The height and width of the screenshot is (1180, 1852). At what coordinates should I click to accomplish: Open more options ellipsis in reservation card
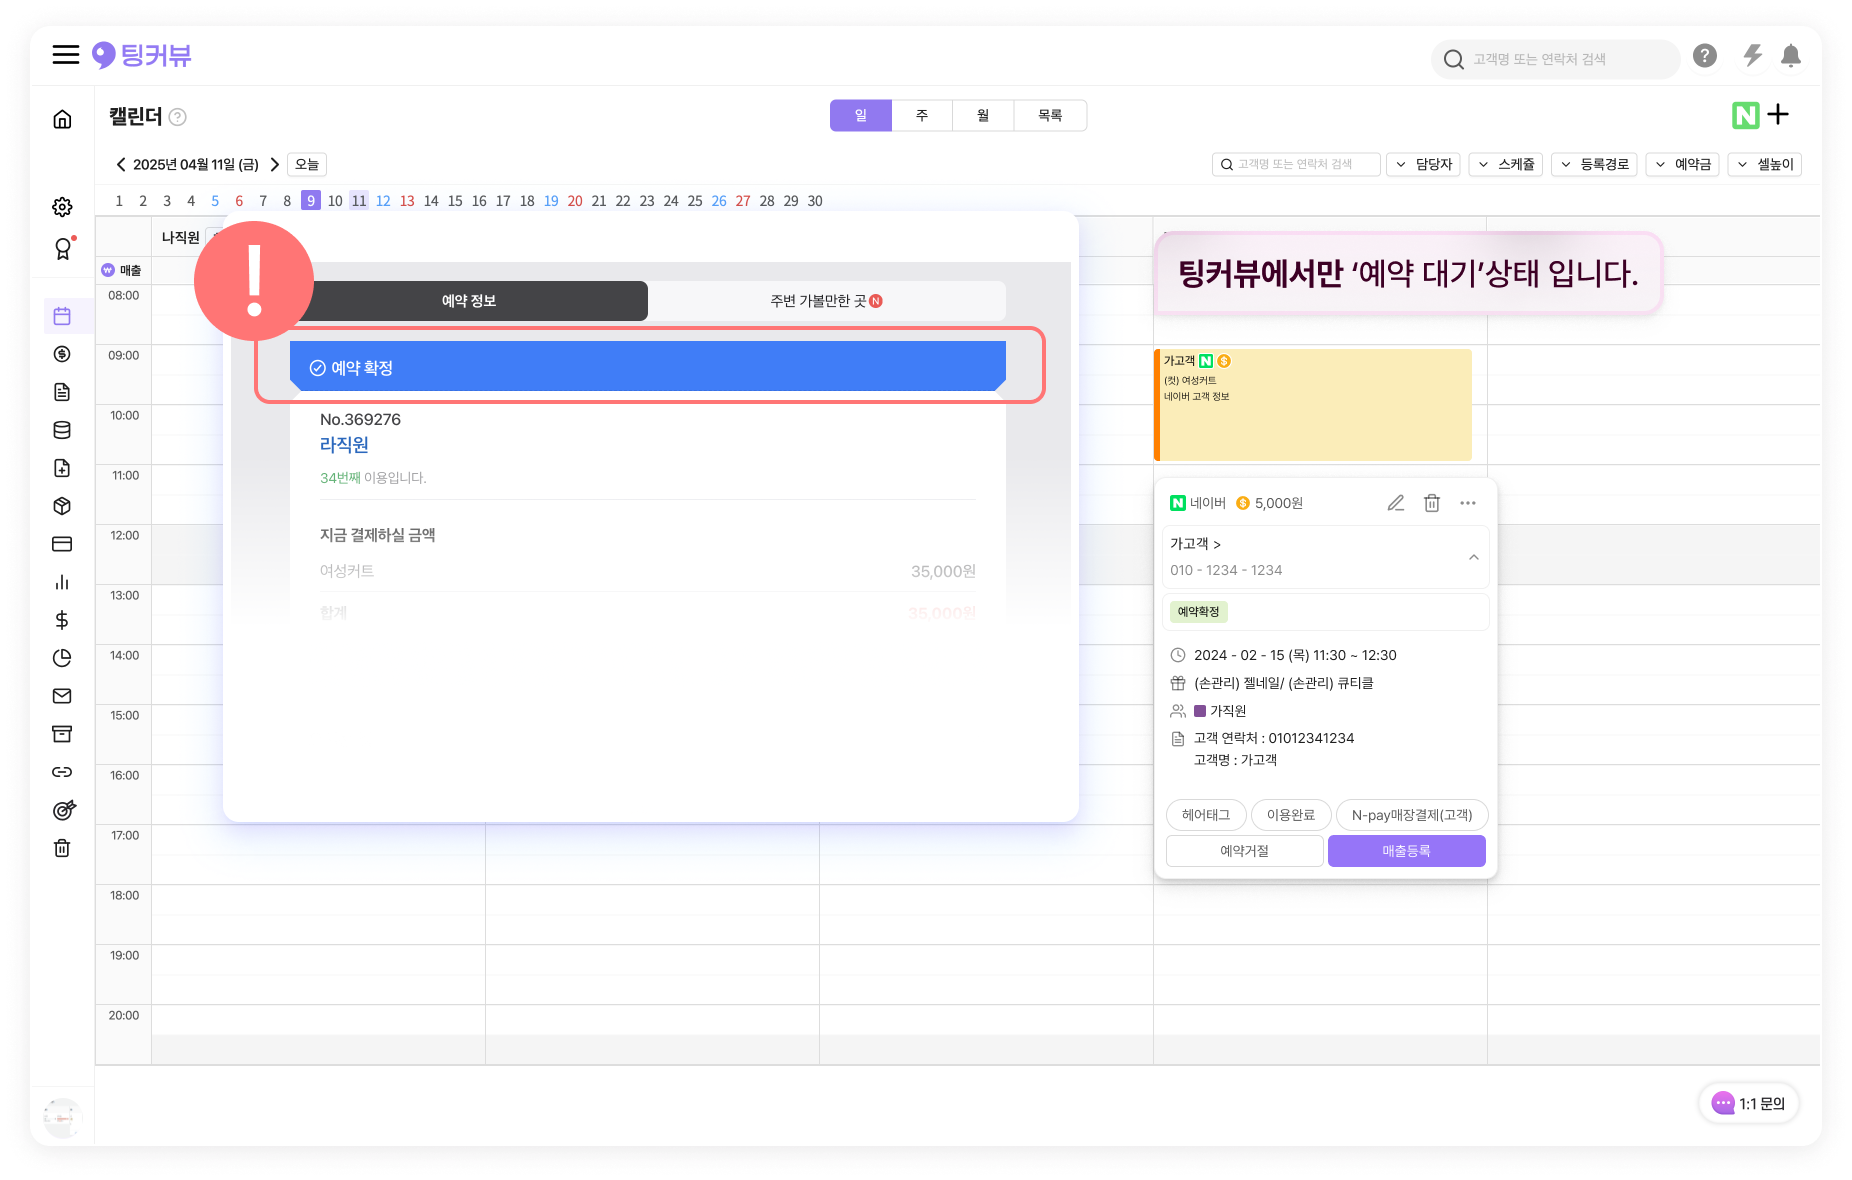click(x=1468, y=503)
